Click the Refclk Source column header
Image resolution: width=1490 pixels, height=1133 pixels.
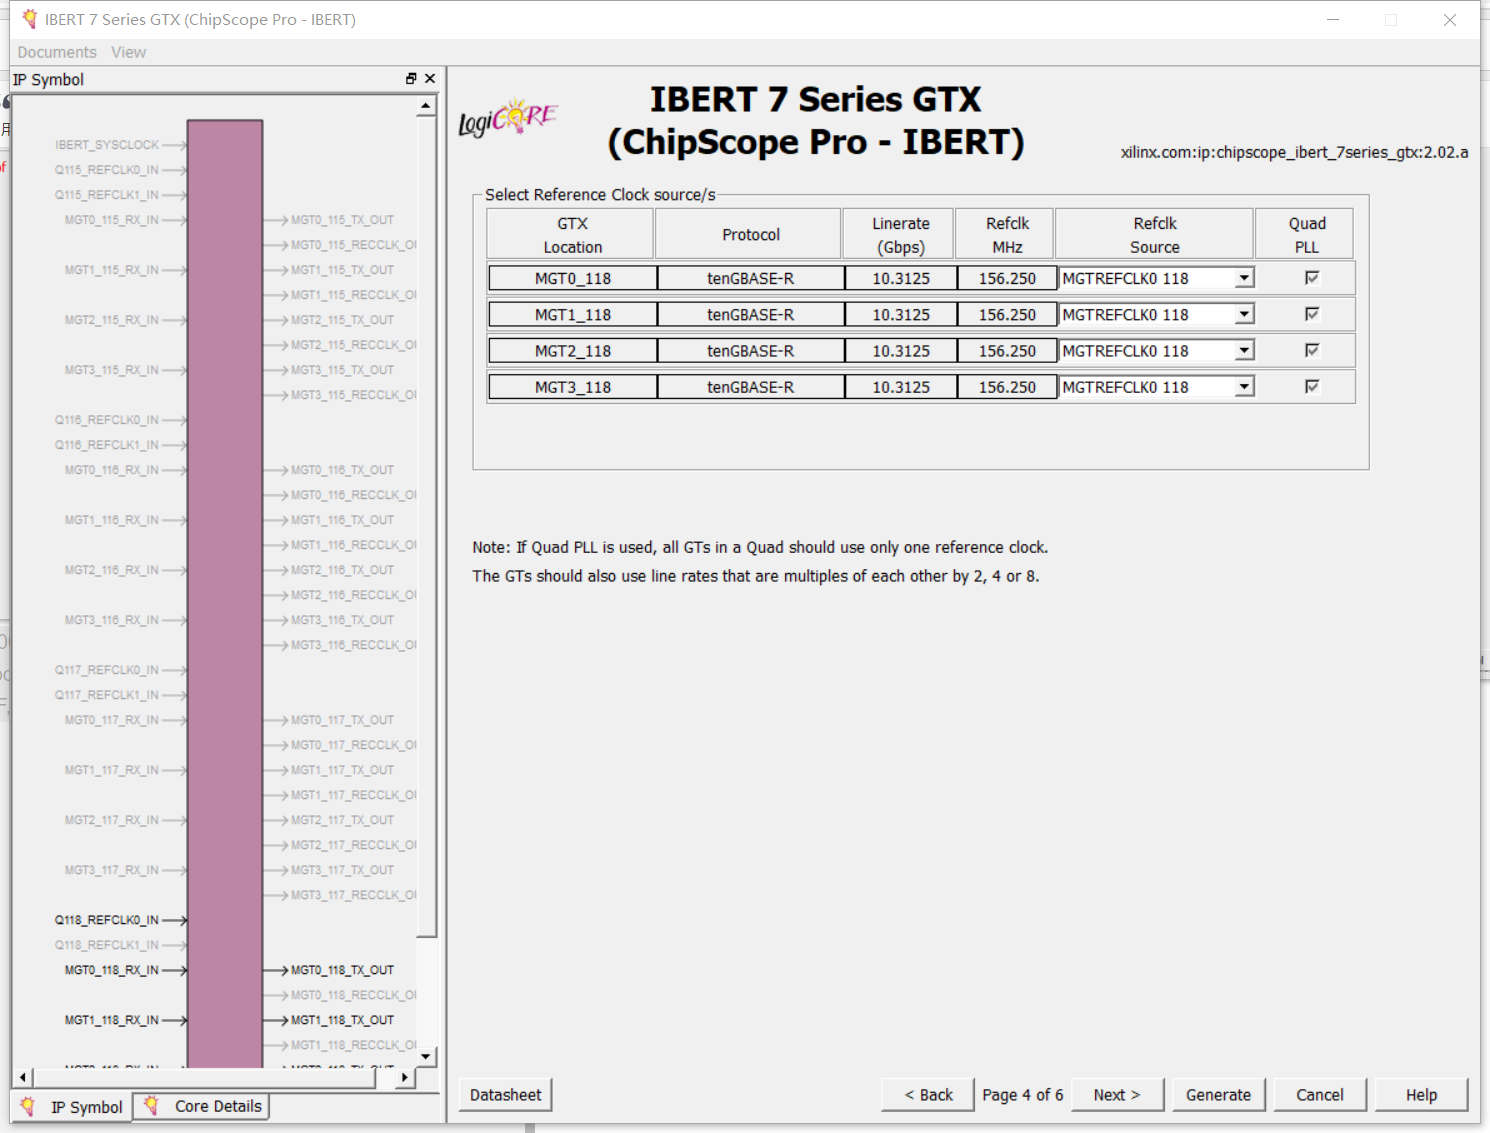point(1154,234)
